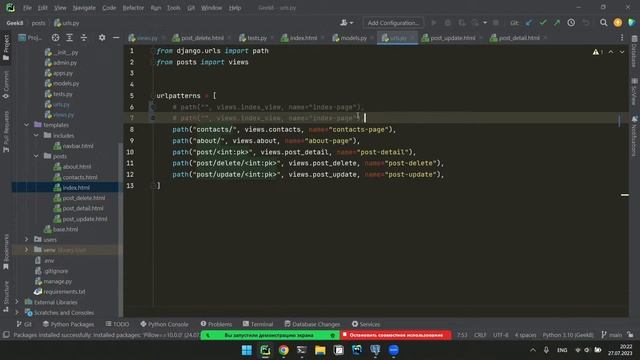Expand Scratches and Consoles node

tap(17, 312)
